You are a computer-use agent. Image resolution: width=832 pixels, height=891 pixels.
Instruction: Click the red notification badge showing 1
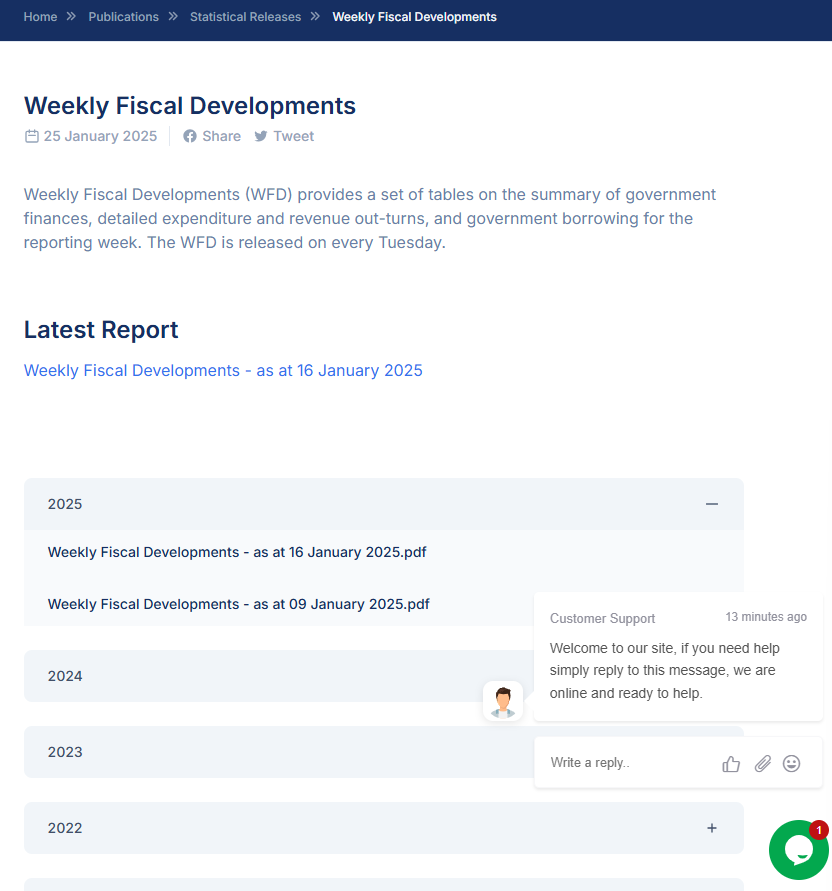pos(819,830)
